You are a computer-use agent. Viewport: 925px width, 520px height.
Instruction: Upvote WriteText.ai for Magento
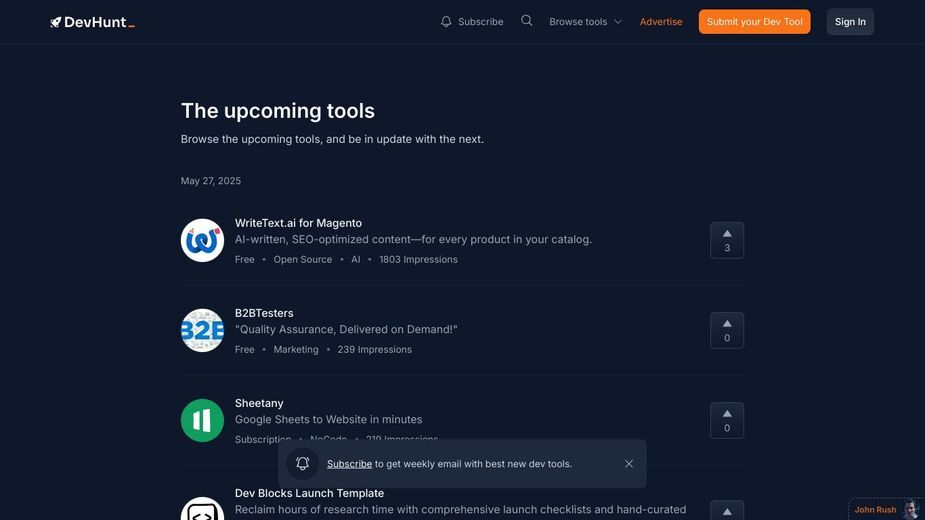[727, 240]
